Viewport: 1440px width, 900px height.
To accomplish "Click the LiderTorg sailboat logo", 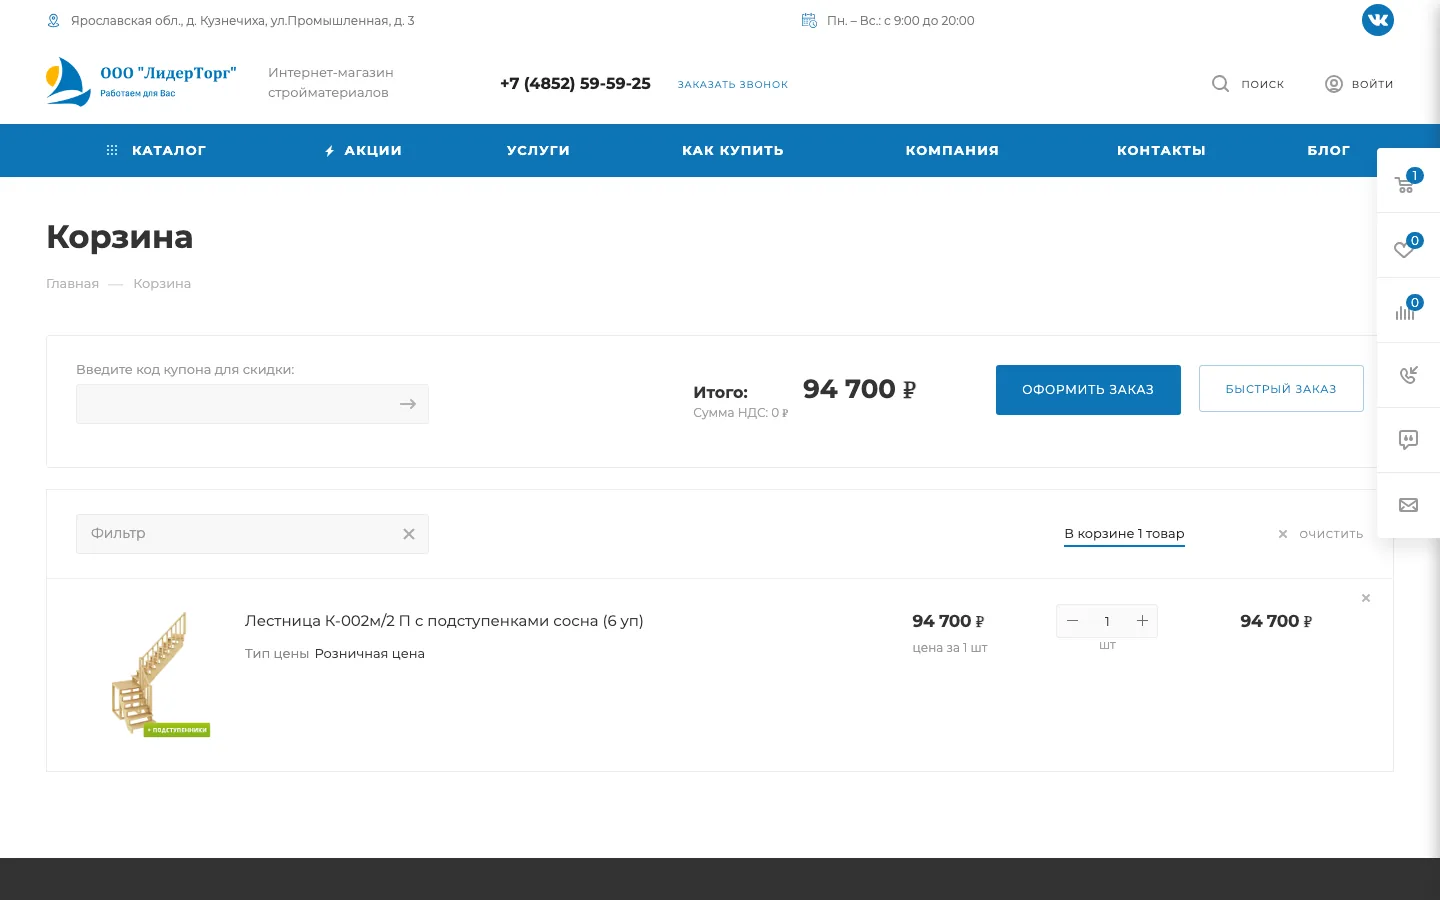I will pos(141,82).
